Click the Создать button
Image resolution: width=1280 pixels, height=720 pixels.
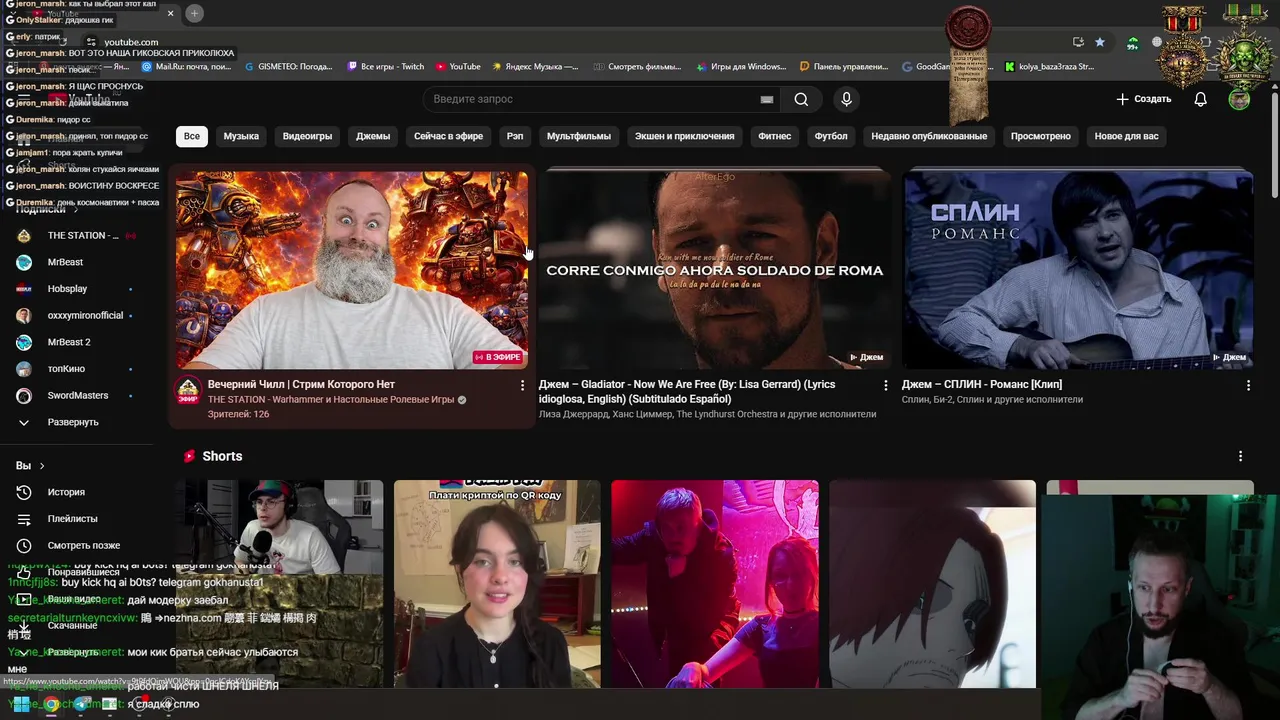point(1144,99)
